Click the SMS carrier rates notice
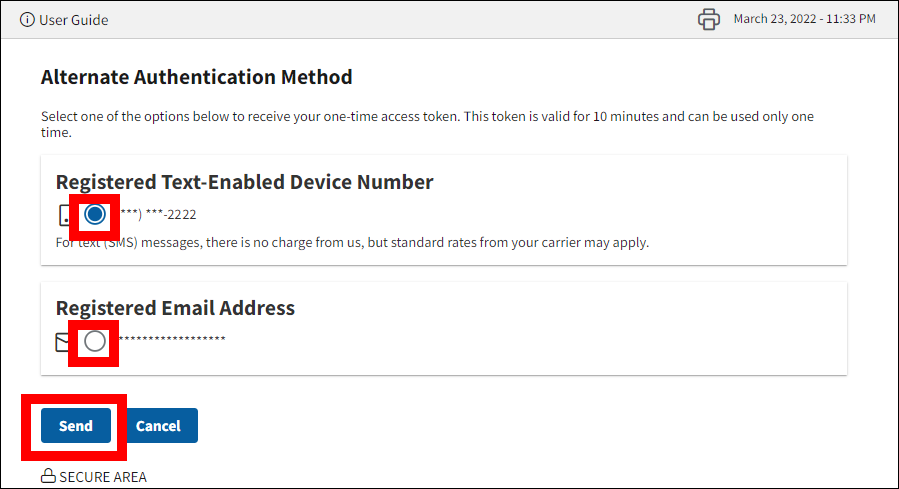 tap(352, 242)
